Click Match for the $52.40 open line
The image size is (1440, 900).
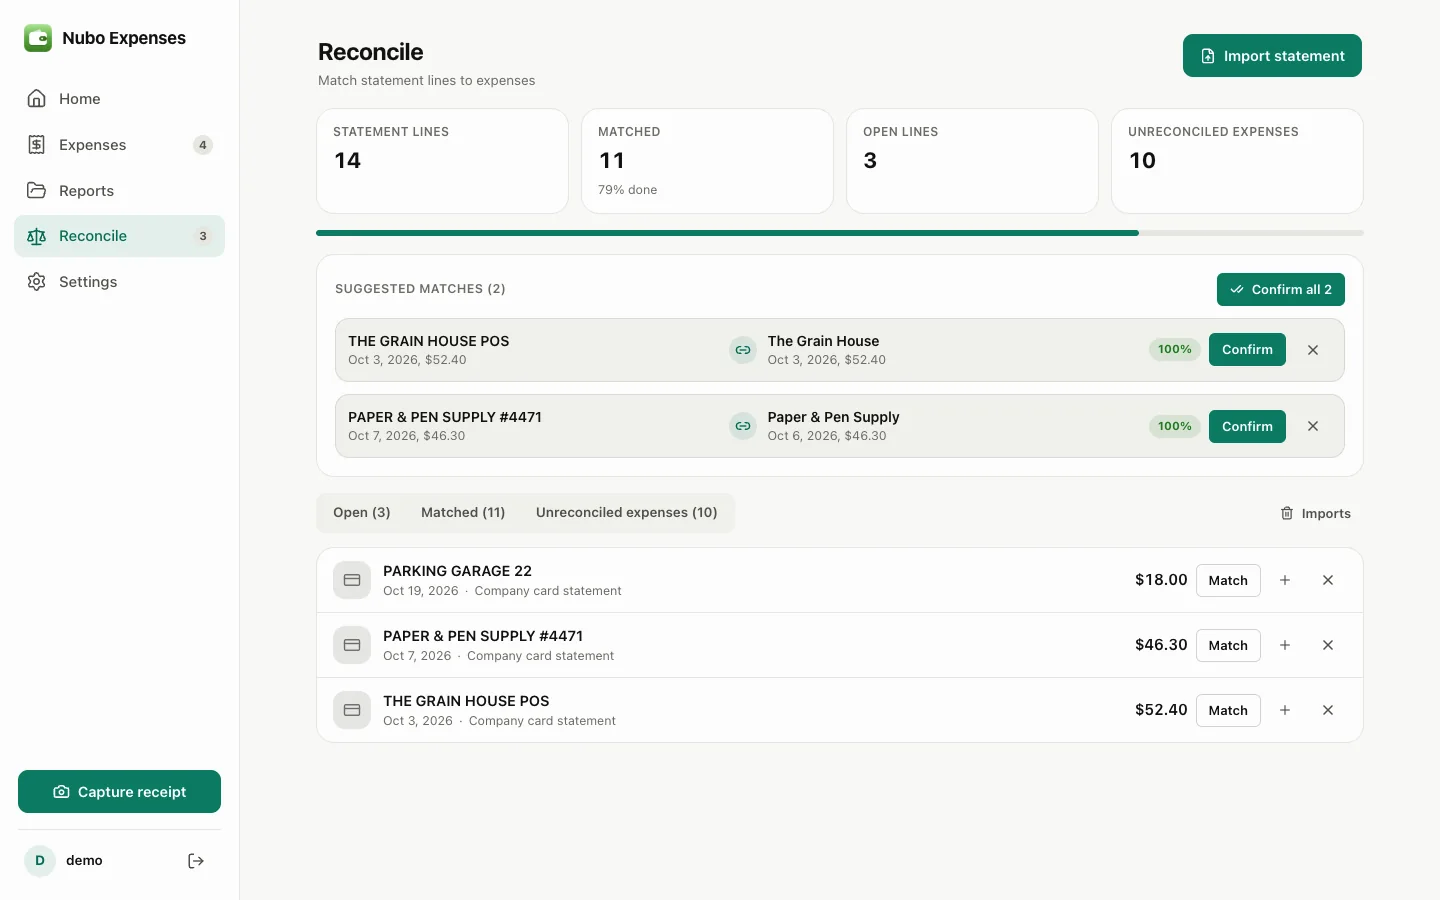pyautogui.click(x=1228, y=710)
